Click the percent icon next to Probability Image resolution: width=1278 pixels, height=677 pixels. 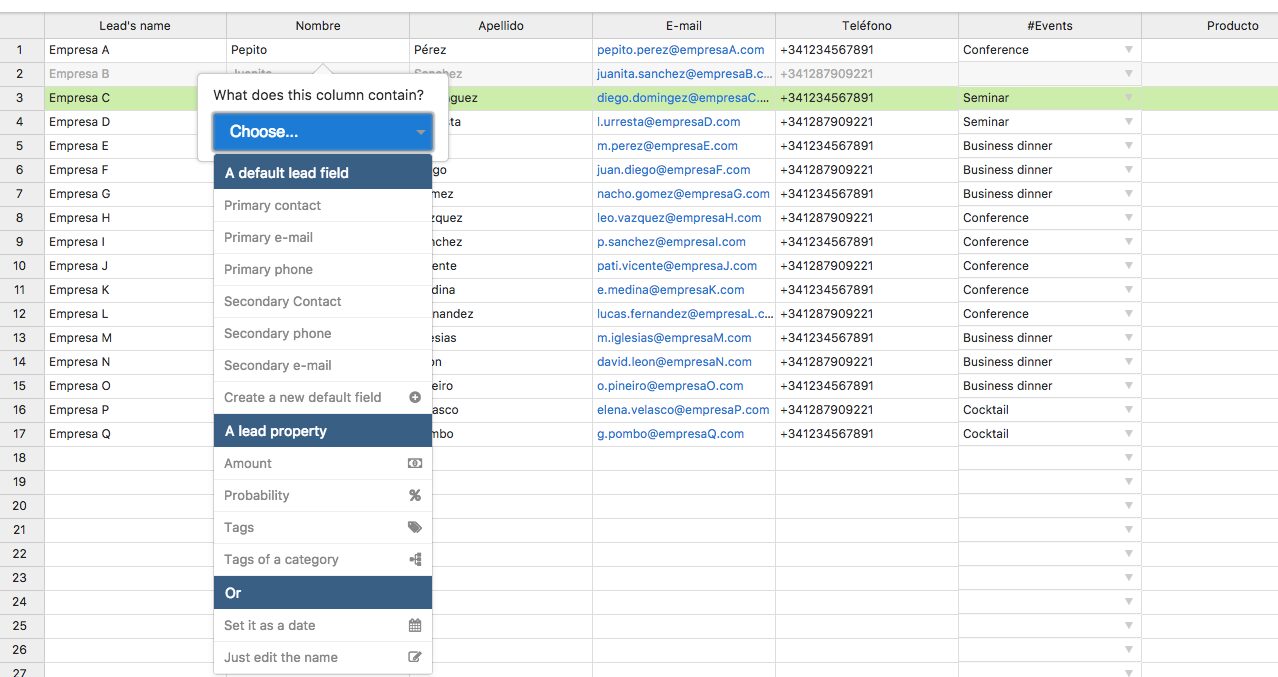[x=415, y=495]
